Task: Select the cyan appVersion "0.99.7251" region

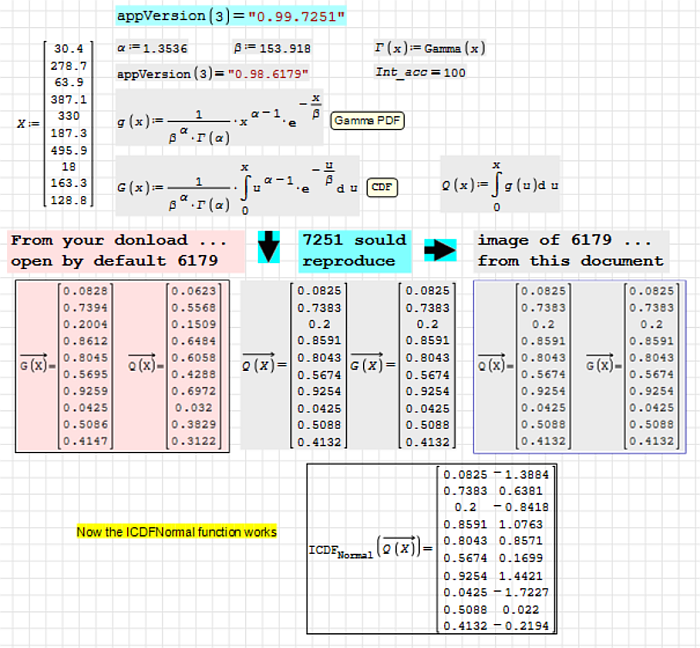Action: pos(231,16)
